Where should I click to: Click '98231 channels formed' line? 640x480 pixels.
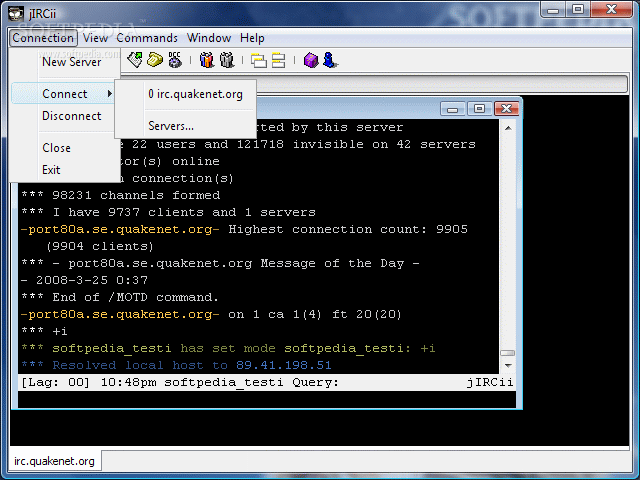(x=121, y=195)
